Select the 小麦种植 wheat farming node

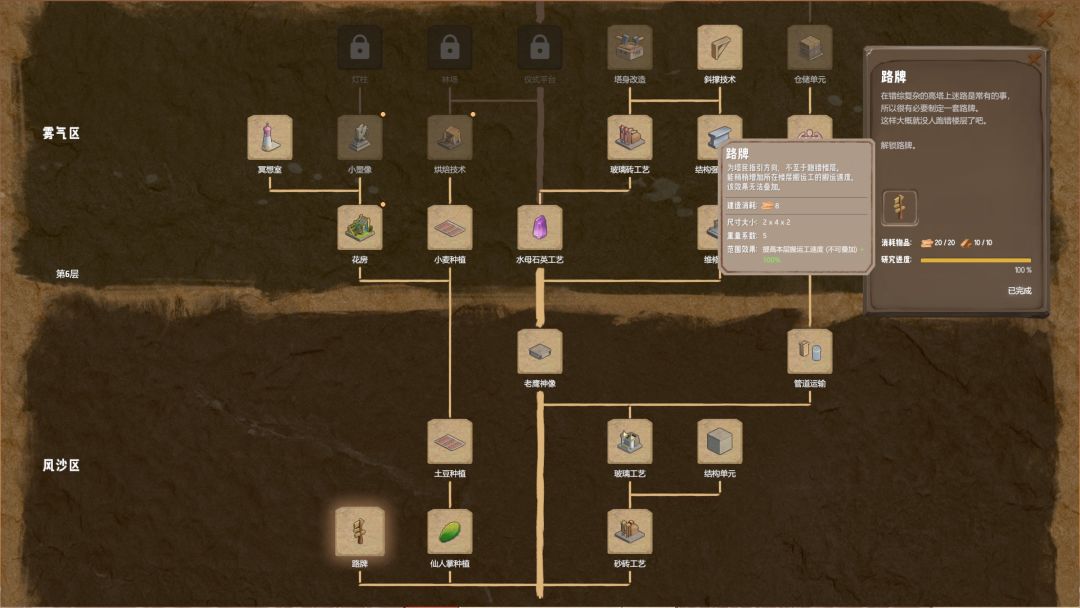tap(450, 228)
